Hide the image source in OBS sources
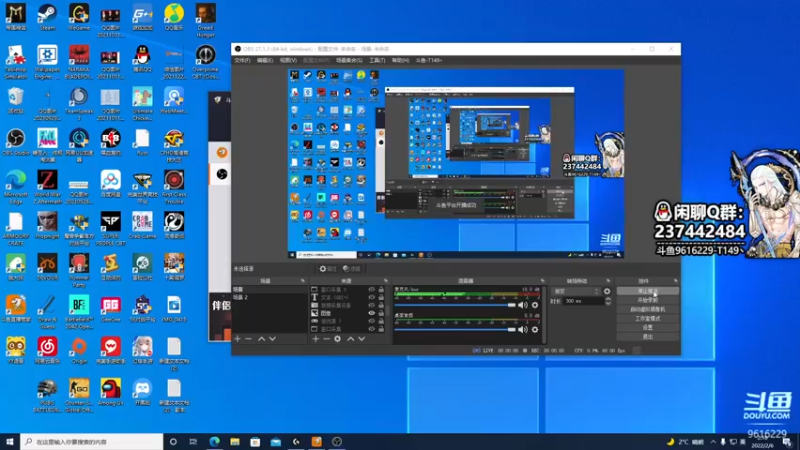The width and height of the screenshot is (800, 450). 371,313
